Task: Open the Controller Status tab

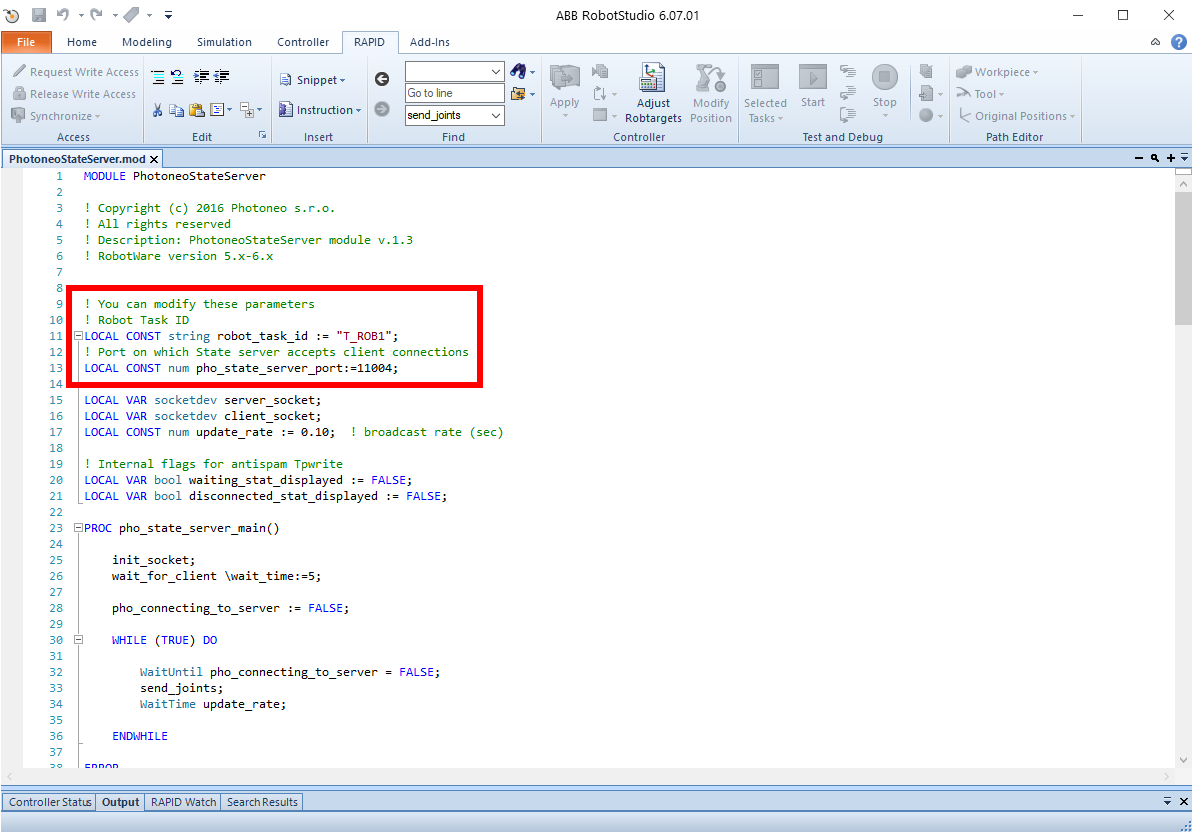Action: coord(50,802)
